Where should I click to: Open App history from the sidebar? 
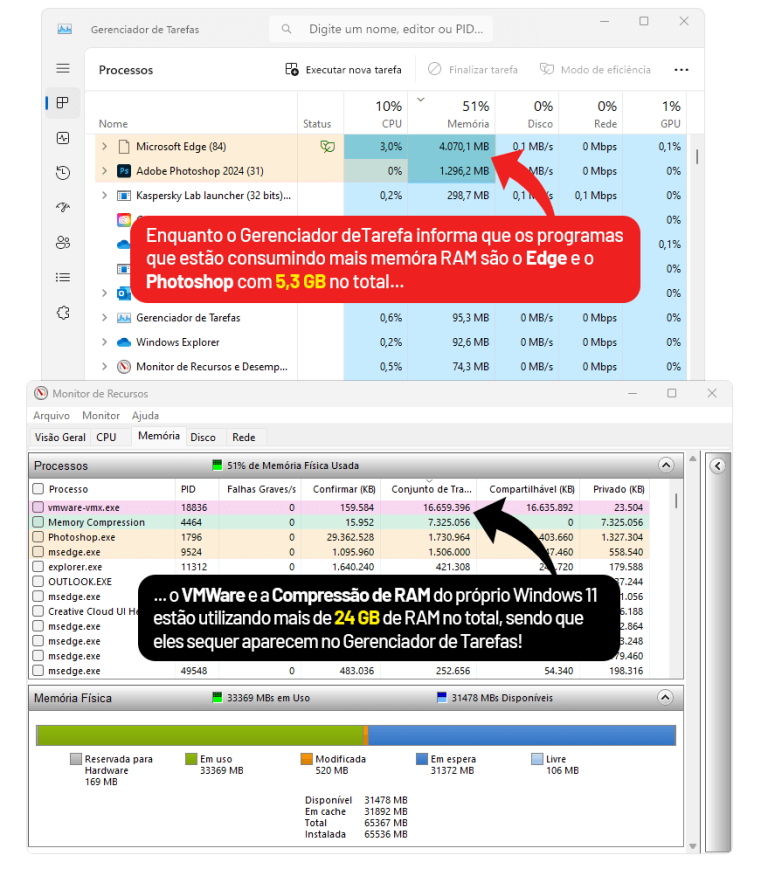(x=63, y=173)
